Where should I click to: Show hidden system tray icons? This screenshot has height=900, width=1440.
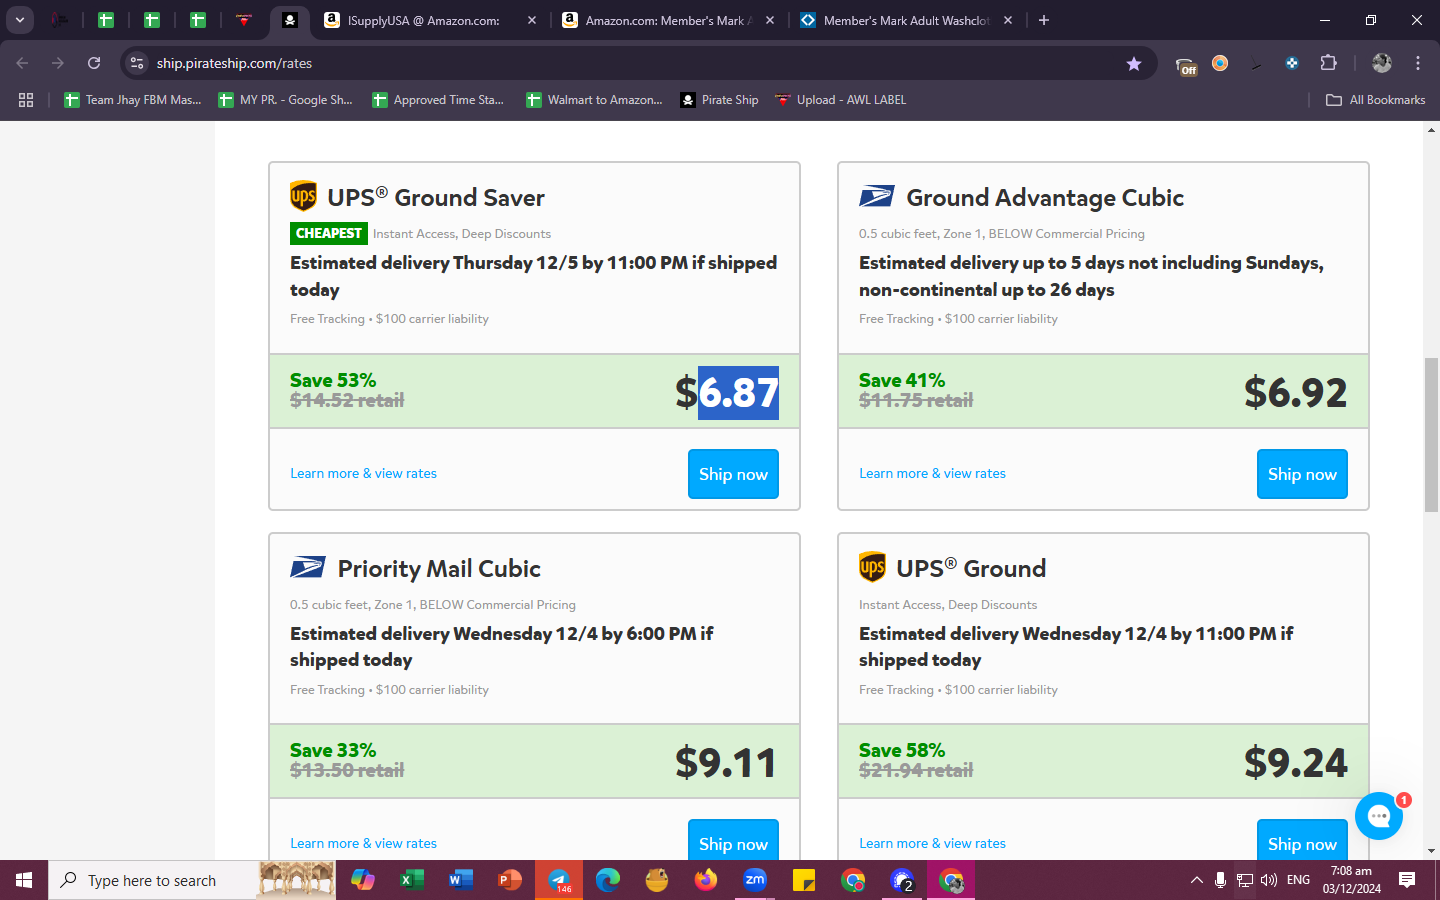tap(1196, 880)
